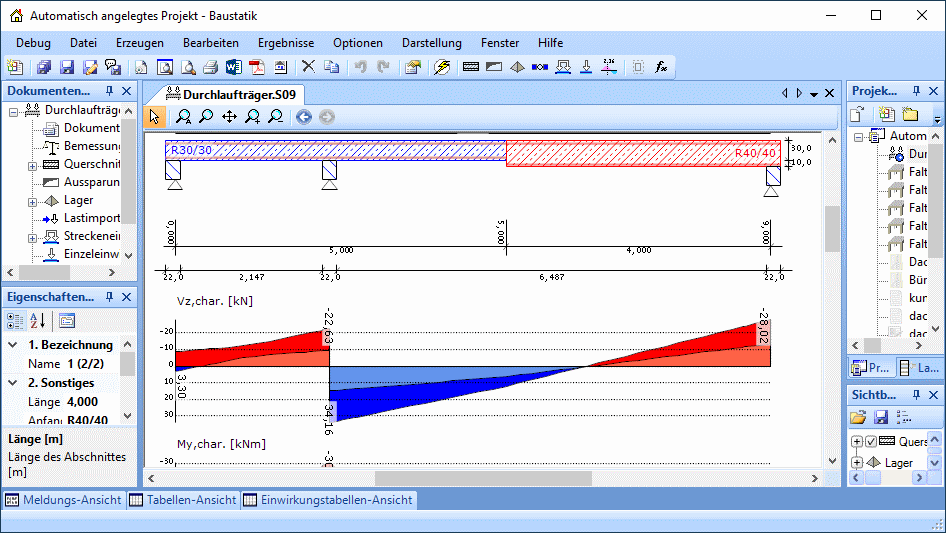This screenshot has width=946, height=533.
Task: Click the pan four-arrow move icon
Action: 229,116
